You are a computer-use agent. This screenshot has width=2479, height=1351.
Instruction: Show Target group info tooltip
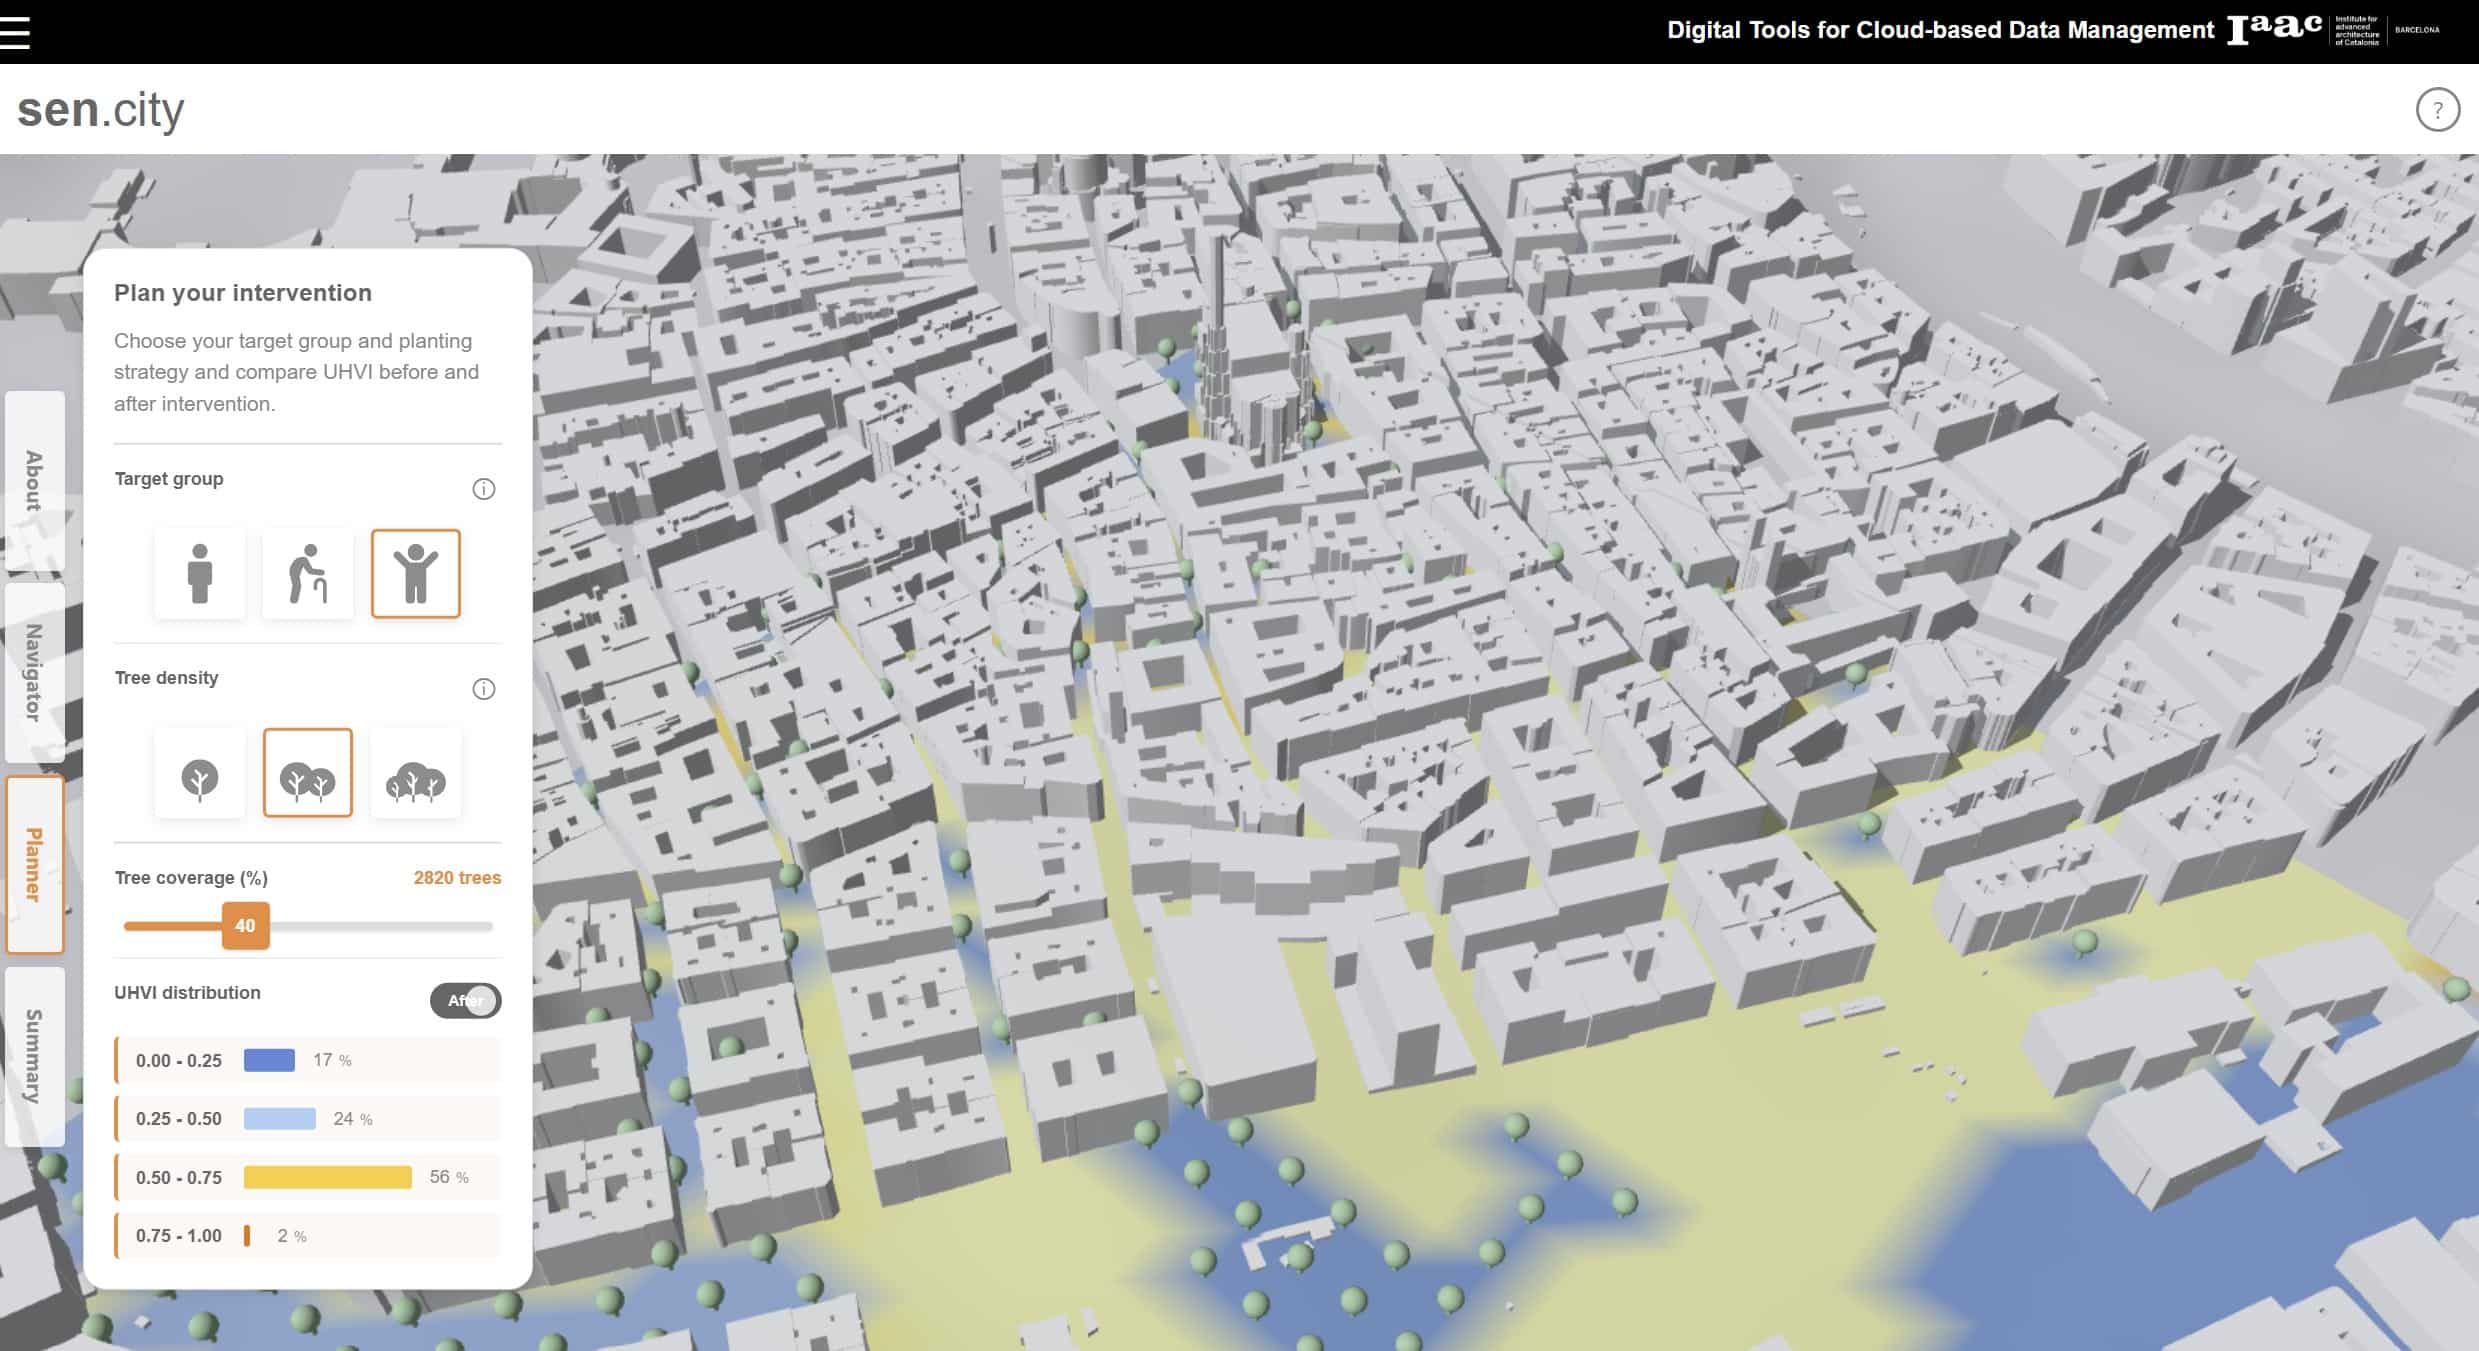point(483,489)
